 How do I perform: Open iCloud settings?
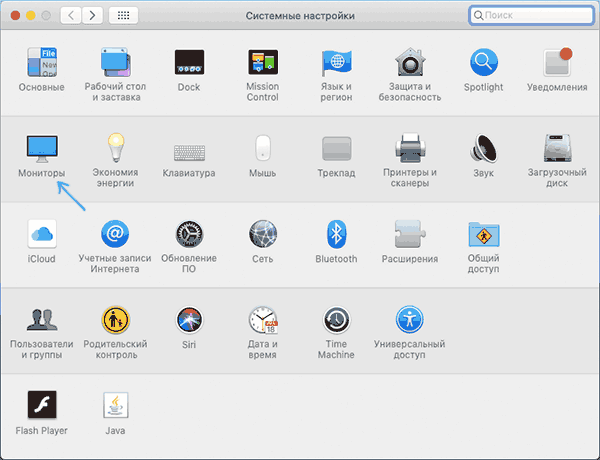click(x=41, y=235)
